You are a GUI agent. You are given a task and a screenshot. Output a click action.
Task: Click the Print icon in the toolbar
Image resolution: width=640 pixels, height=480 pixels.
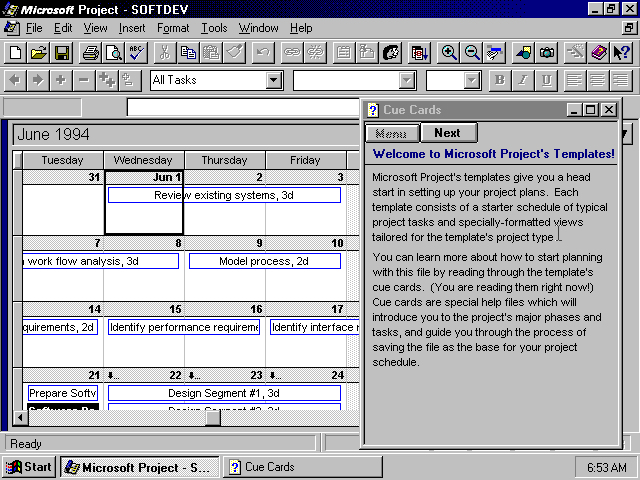point(91,52)
